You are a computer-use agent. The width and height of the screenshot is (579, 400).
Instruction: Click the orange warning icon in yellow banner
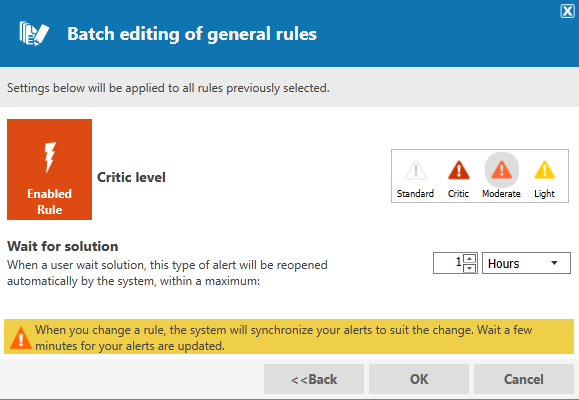pos(21,338)
